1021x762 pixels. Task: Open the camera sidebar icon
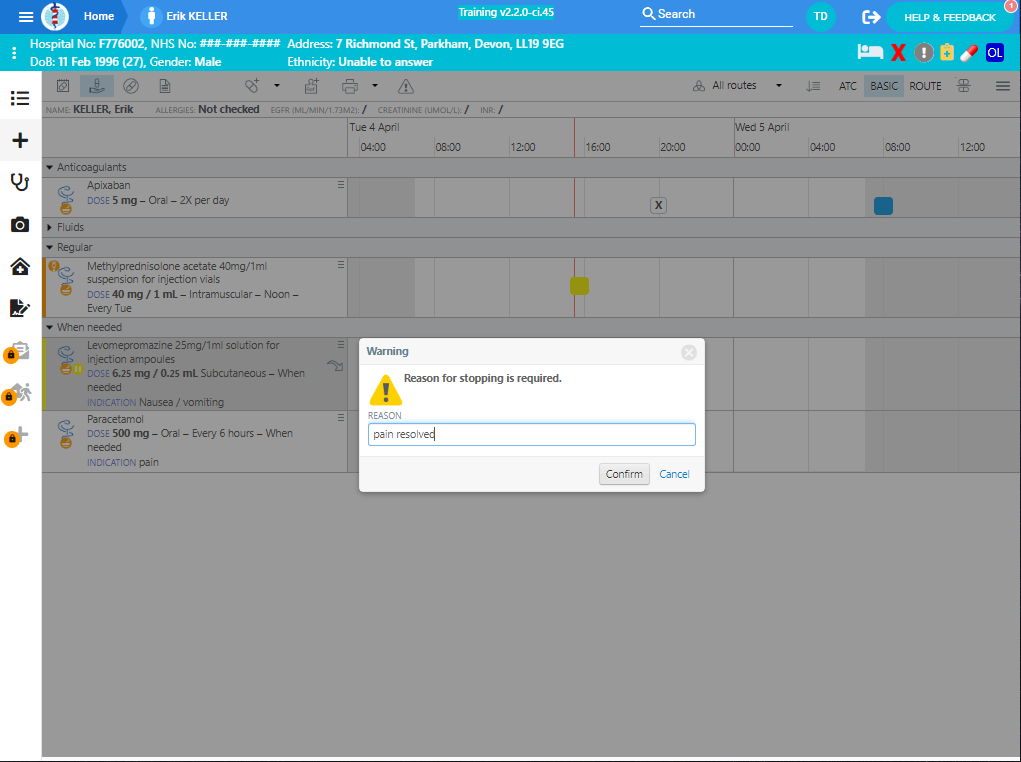coord(20,225)
